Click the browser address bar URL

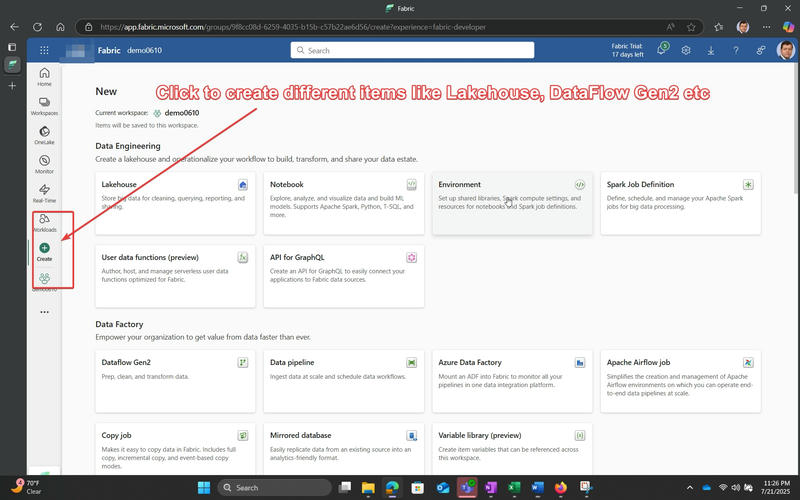tap(293, 27)
